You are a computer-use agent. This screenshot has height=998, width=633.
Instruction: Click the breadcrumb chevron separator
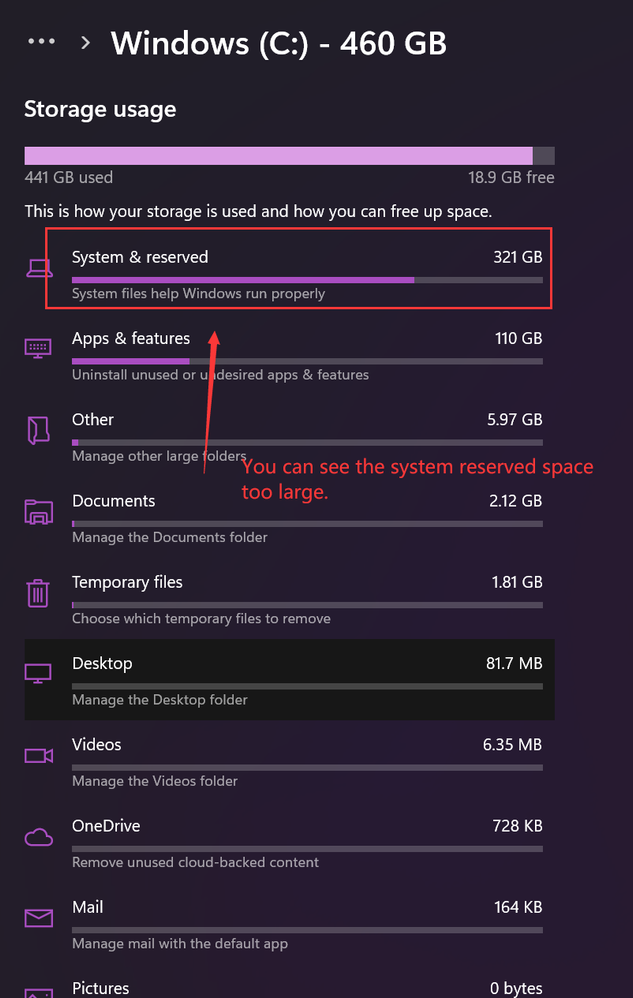tap(85, 43)
